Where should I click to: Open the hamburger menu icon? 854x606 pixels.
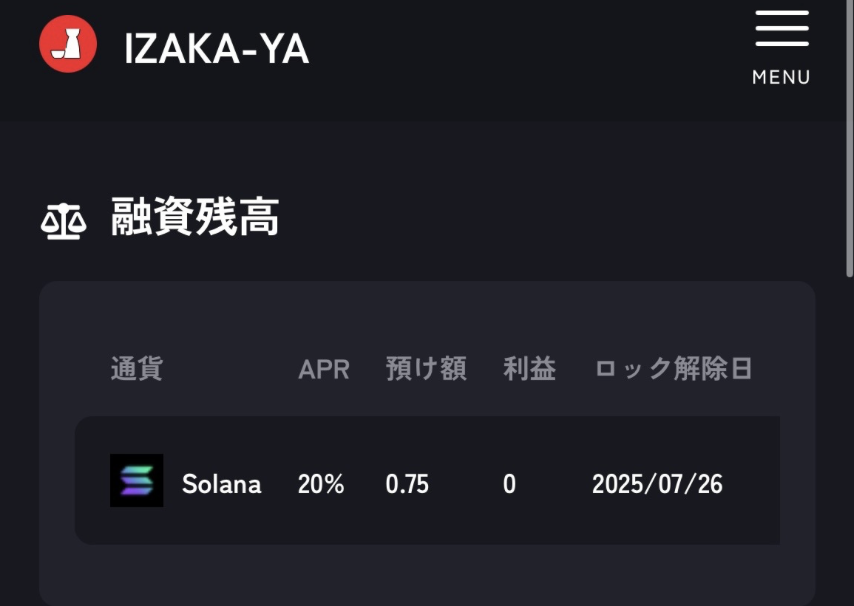pos(782,28)
